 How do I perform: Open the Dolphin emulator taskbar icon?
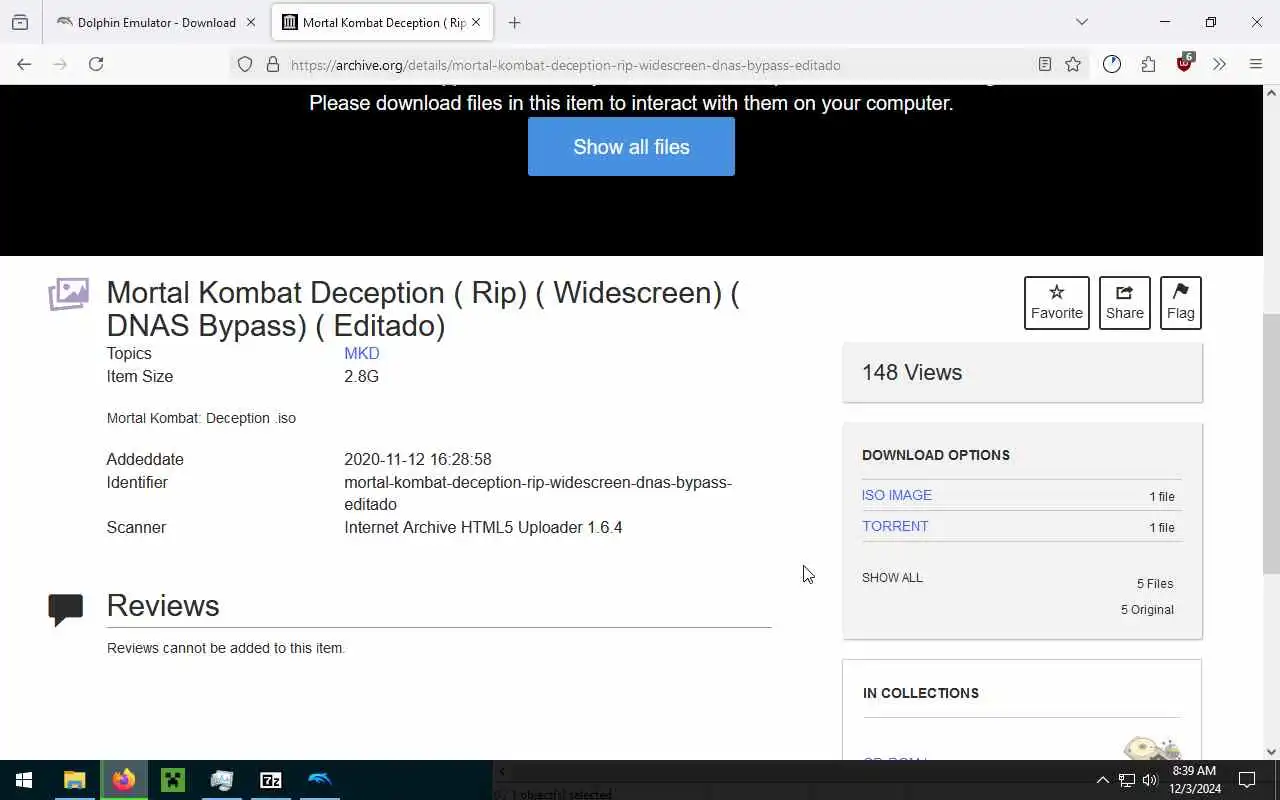coord(320,780)
